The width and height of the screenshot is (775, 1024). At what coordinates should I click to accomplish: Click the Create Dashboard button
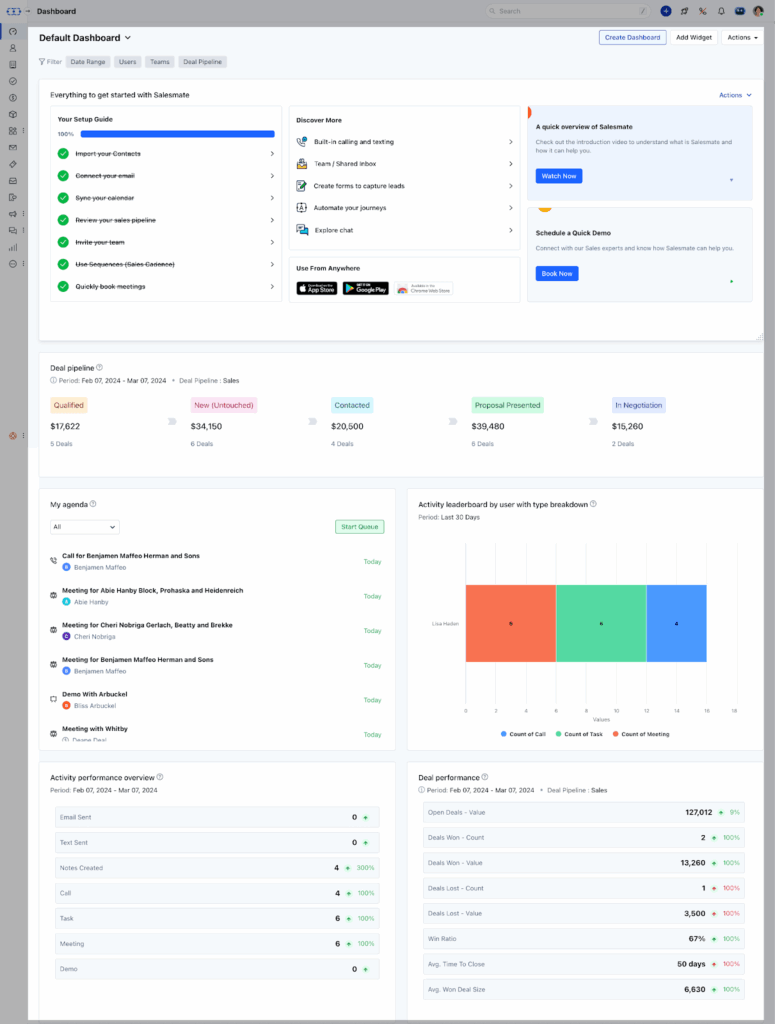pos(632,38)
